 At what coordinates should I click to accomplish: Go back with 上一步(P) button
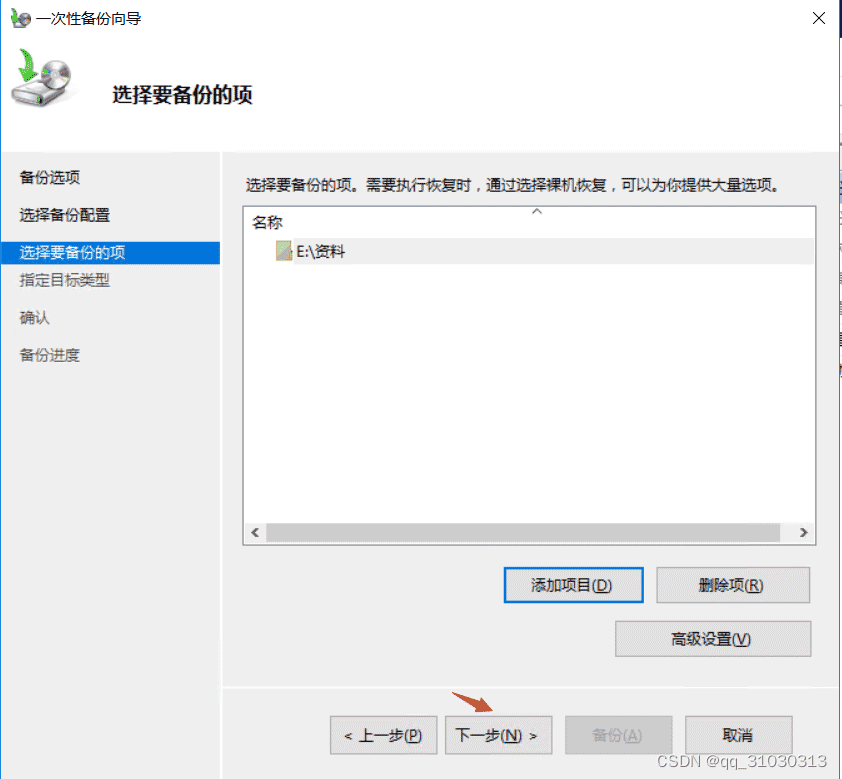click(383, 735)
